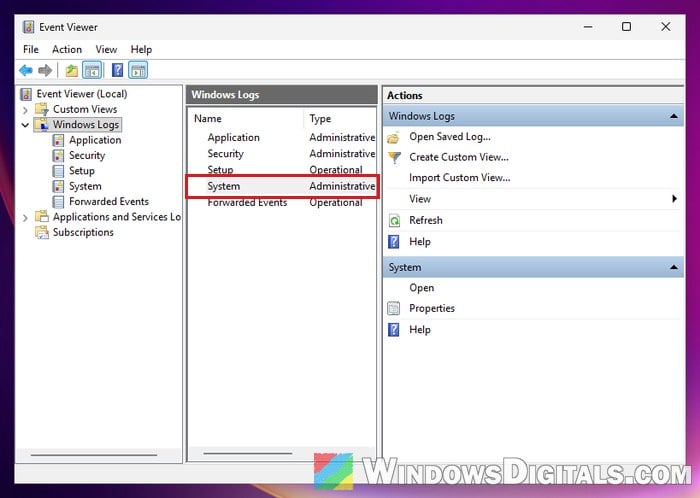
Task: Click Setup log icon in tree
Action: [x=58, y=170]
